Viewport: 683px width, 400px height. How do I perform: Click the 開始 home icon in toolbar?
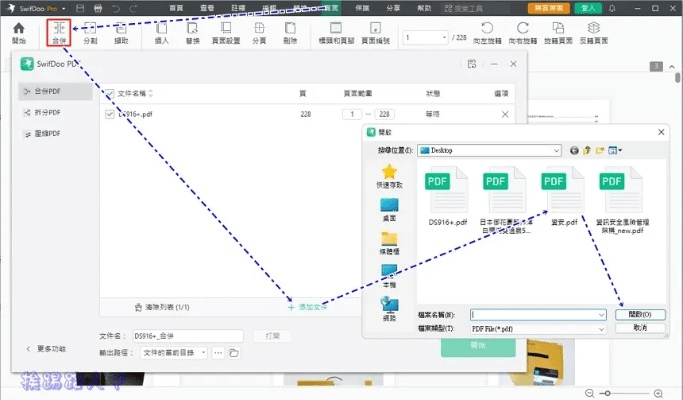[x=19, y=33]
